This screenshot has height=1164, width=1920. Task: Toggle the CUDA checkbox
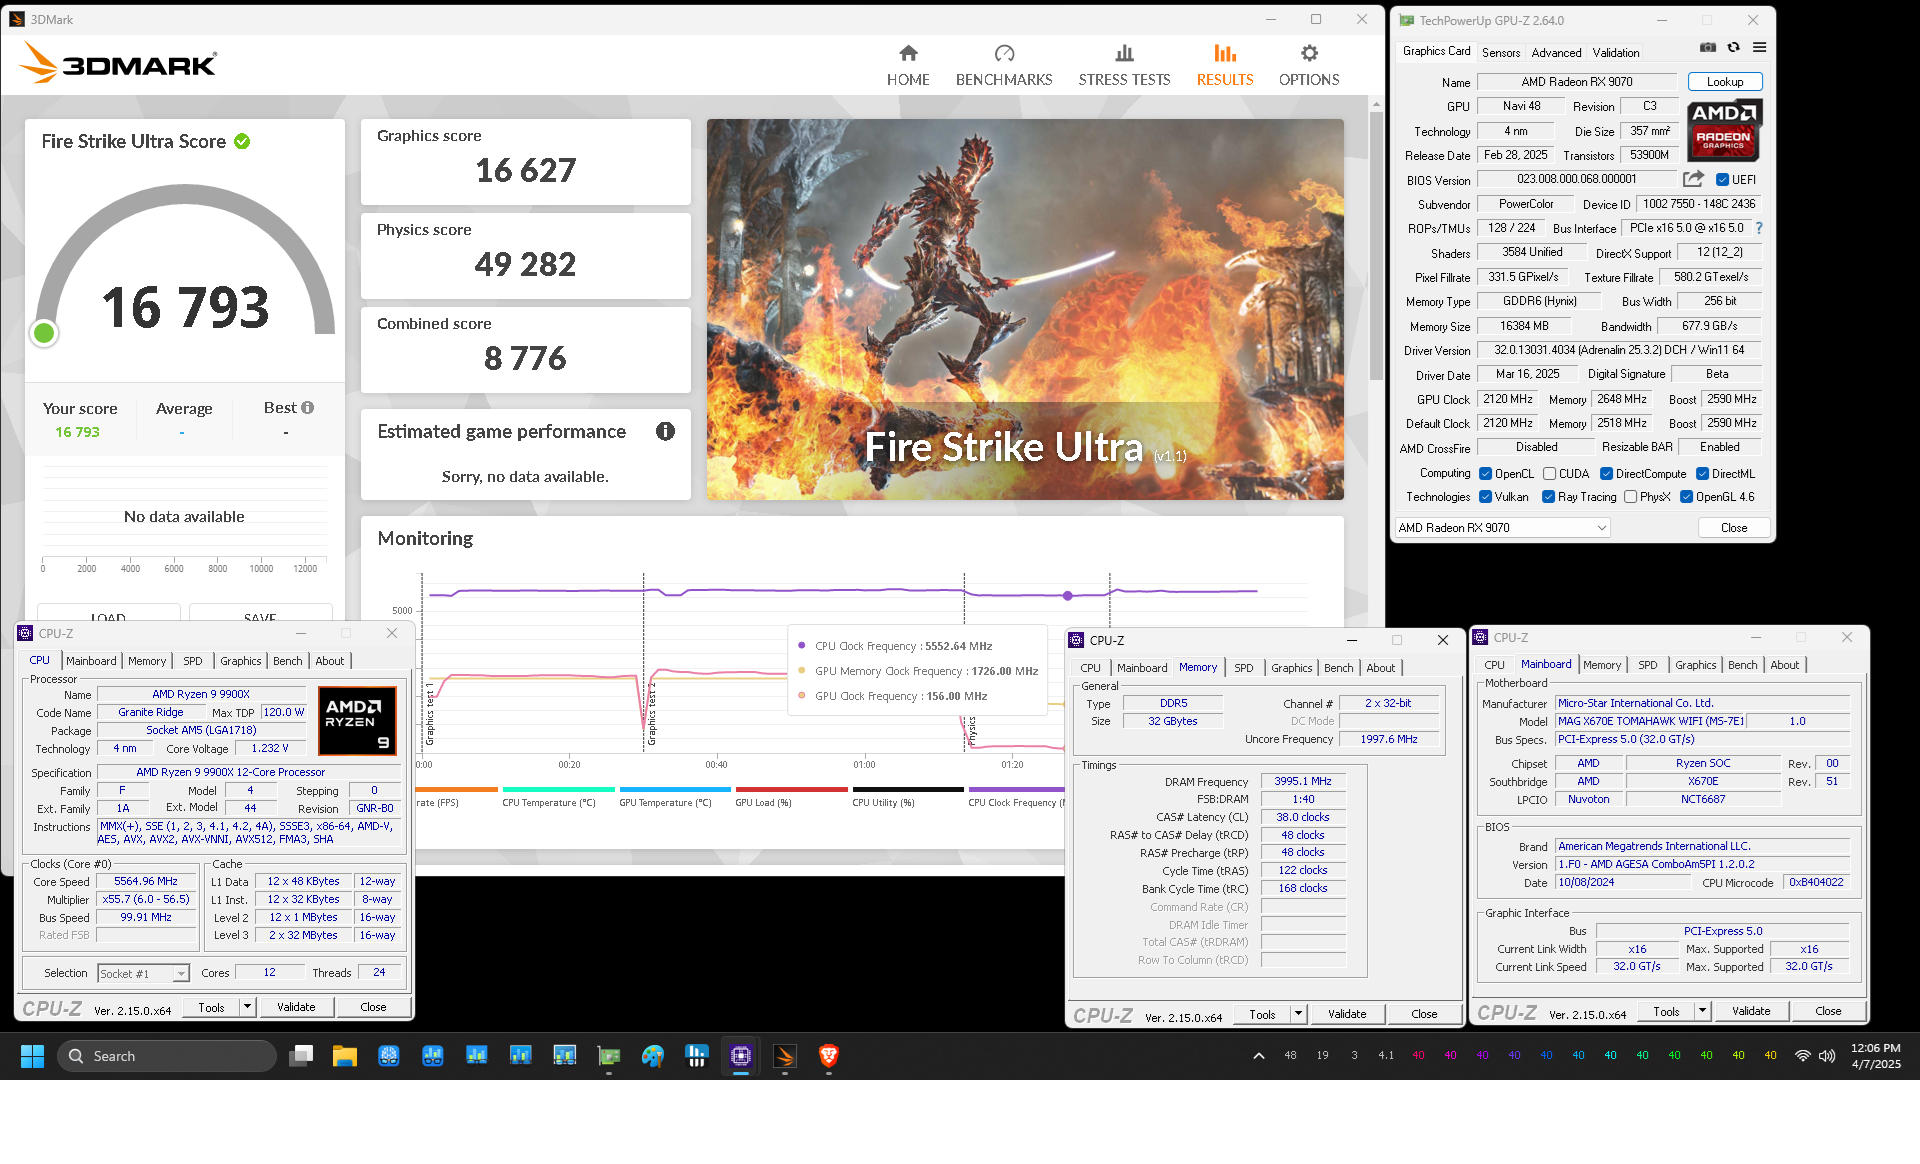pos(1549,474)
